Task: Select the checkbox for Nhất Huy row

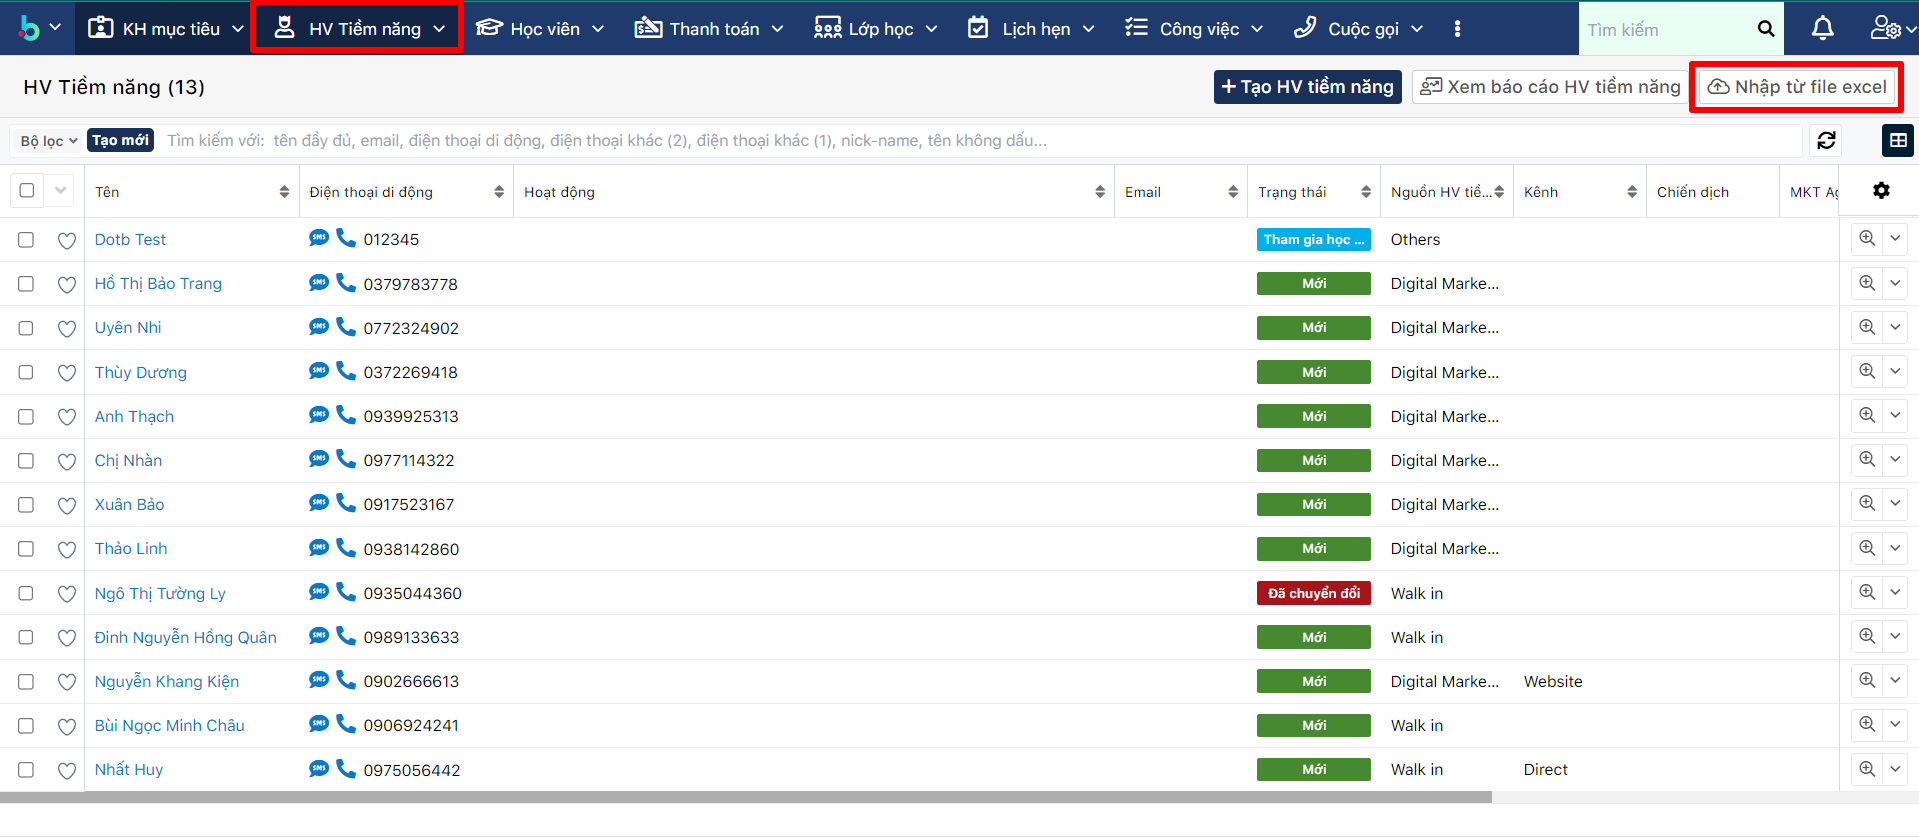Action: [x=26, y=770]
